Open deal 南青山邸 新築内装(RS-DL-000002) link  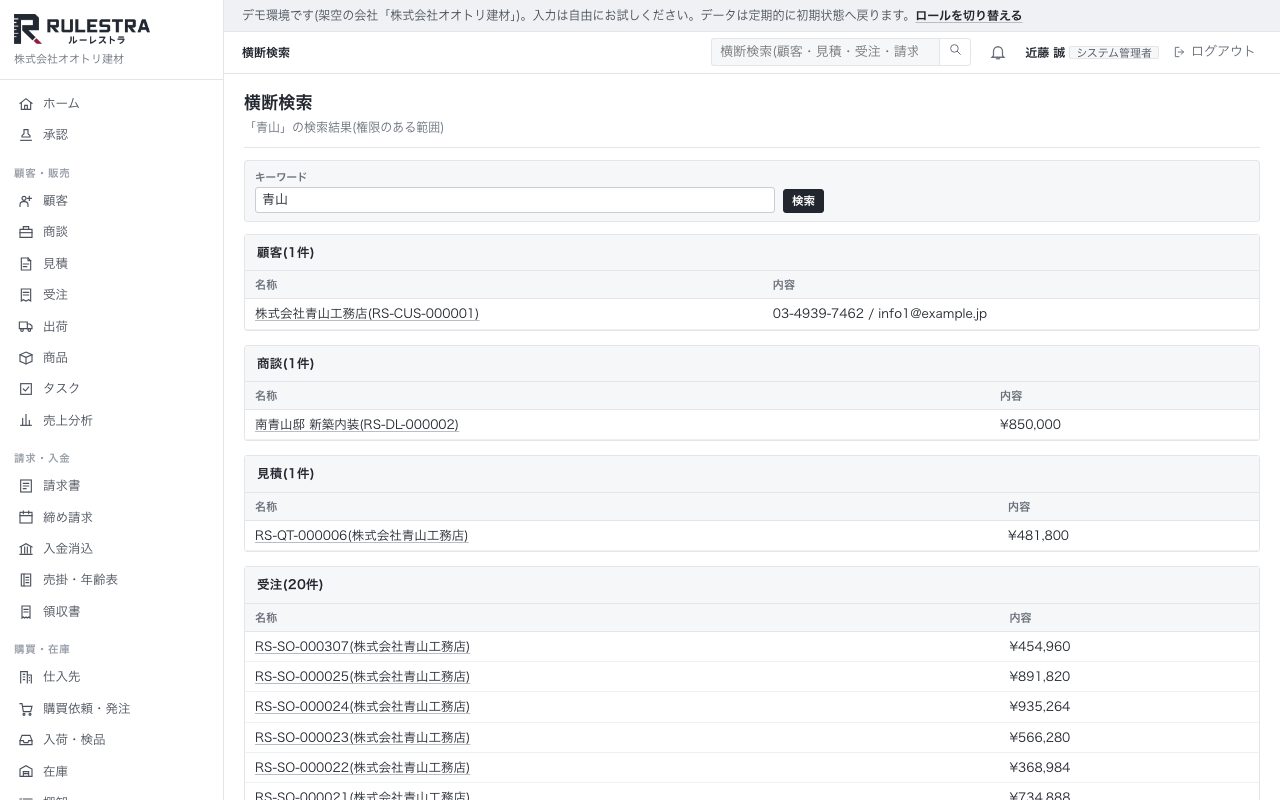click(x=357, y=425)
